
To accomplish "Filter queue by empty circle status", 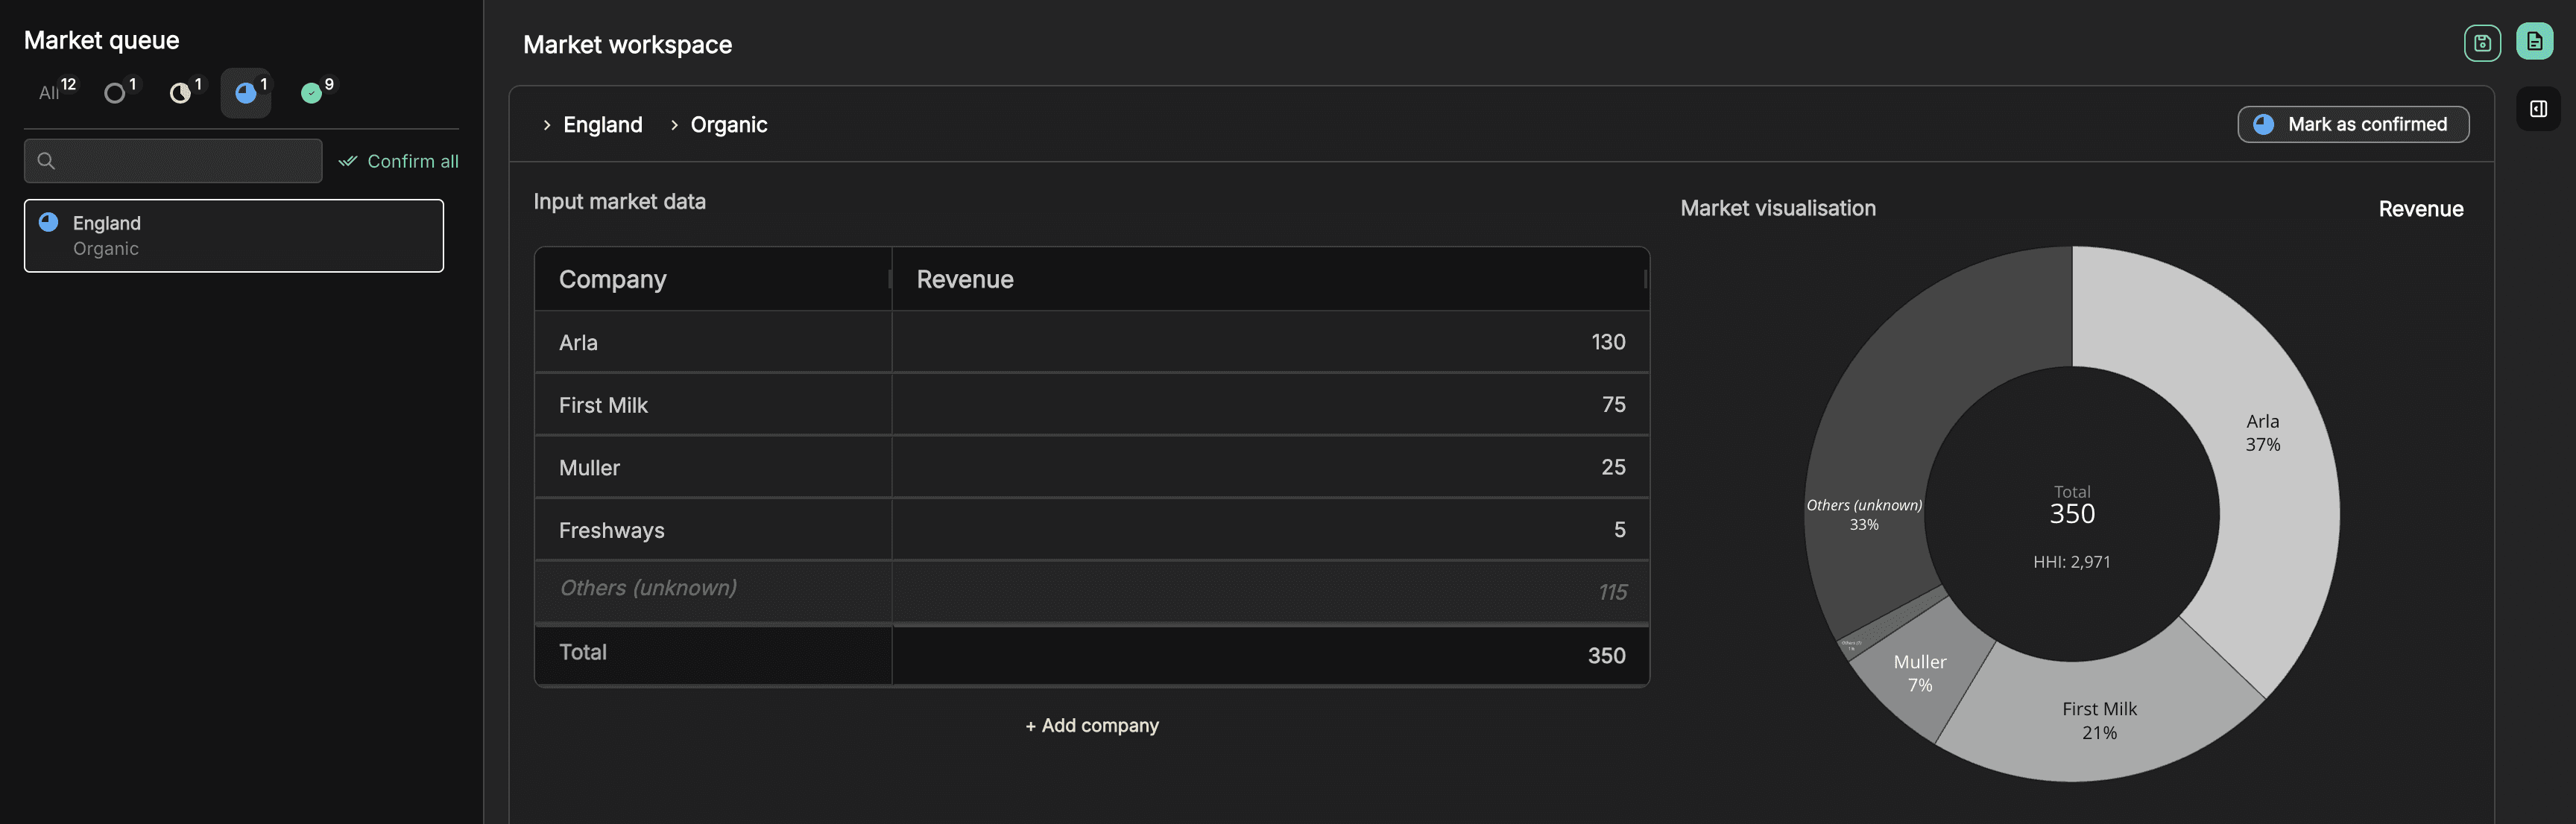I will click(x=116, y=93).
